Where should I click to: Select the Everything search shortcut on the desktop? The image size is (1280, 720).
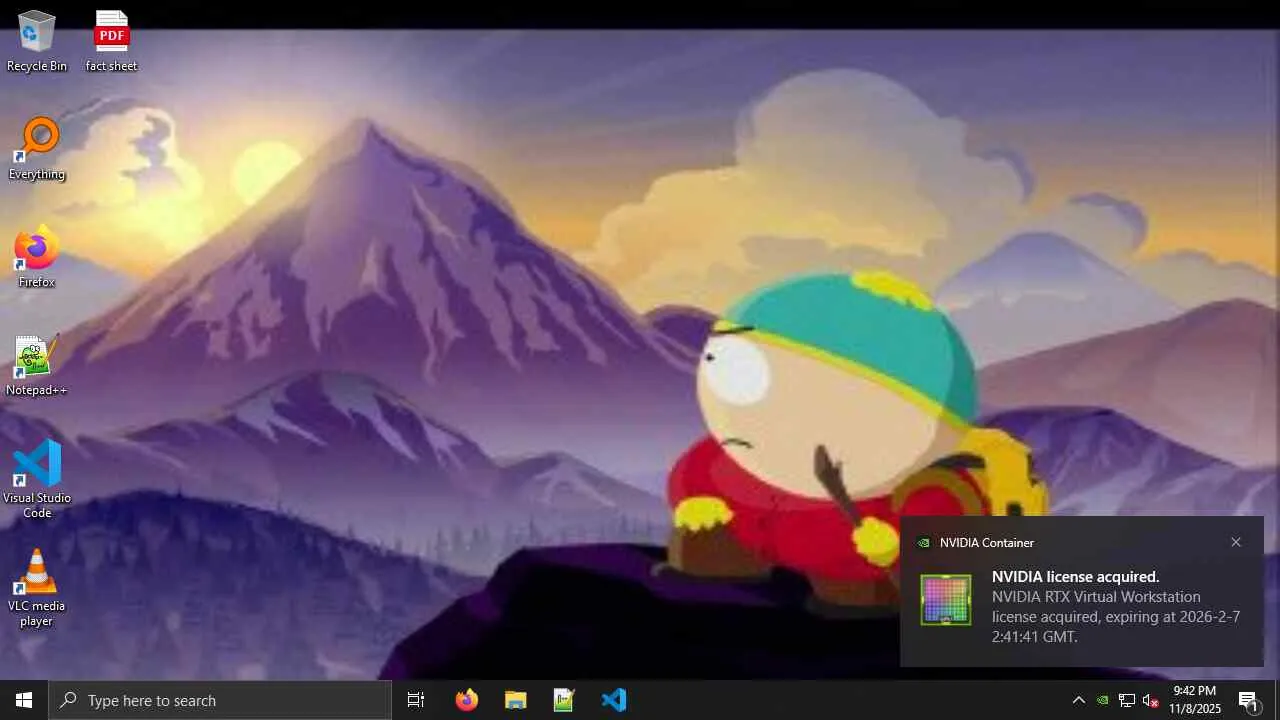point(37,150)
